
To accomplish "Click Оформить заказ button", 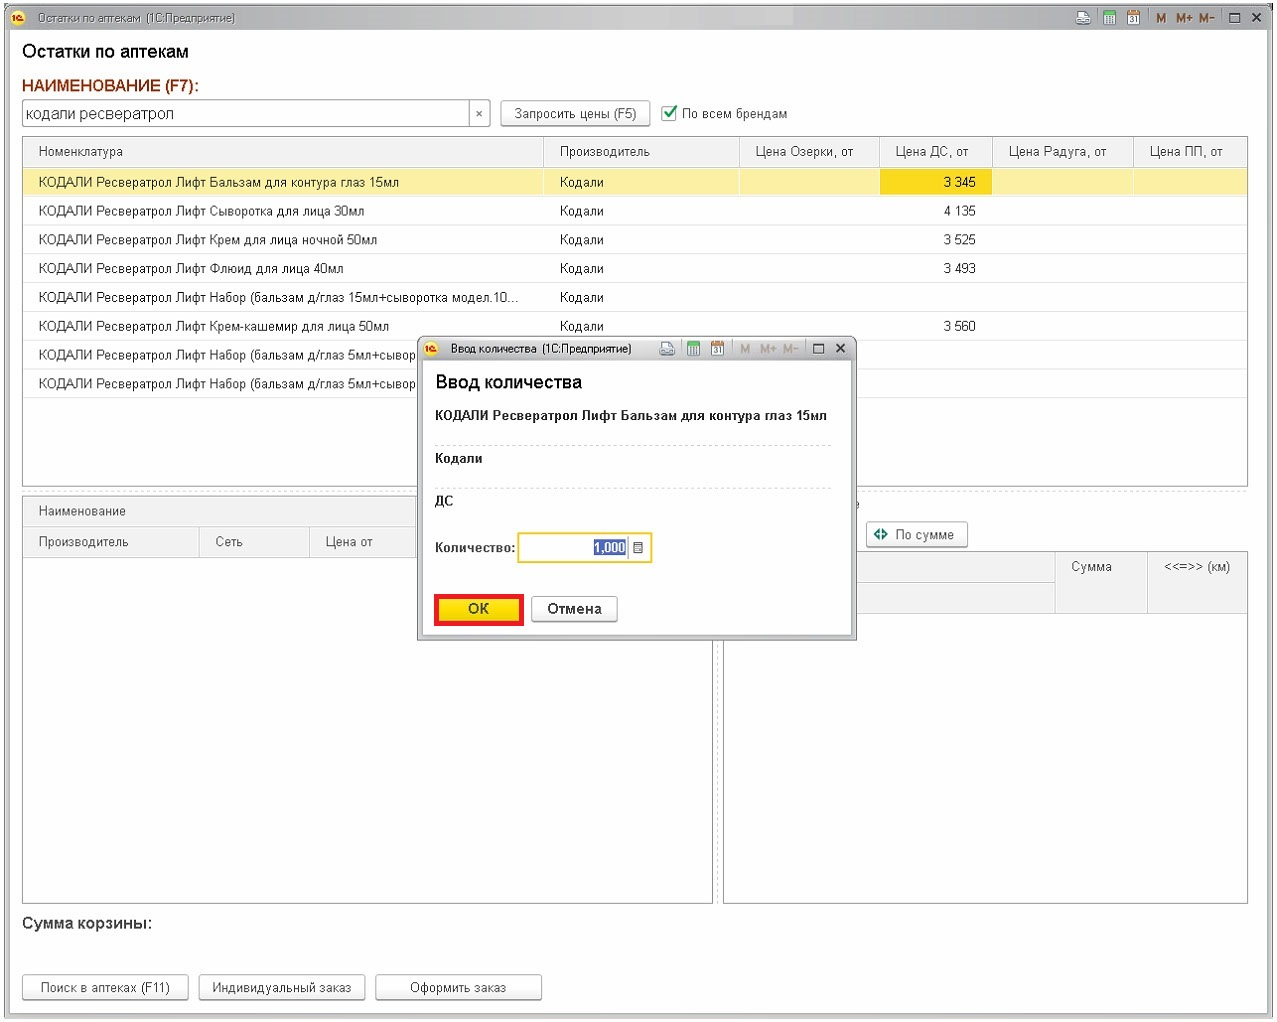I will (458, 988).
